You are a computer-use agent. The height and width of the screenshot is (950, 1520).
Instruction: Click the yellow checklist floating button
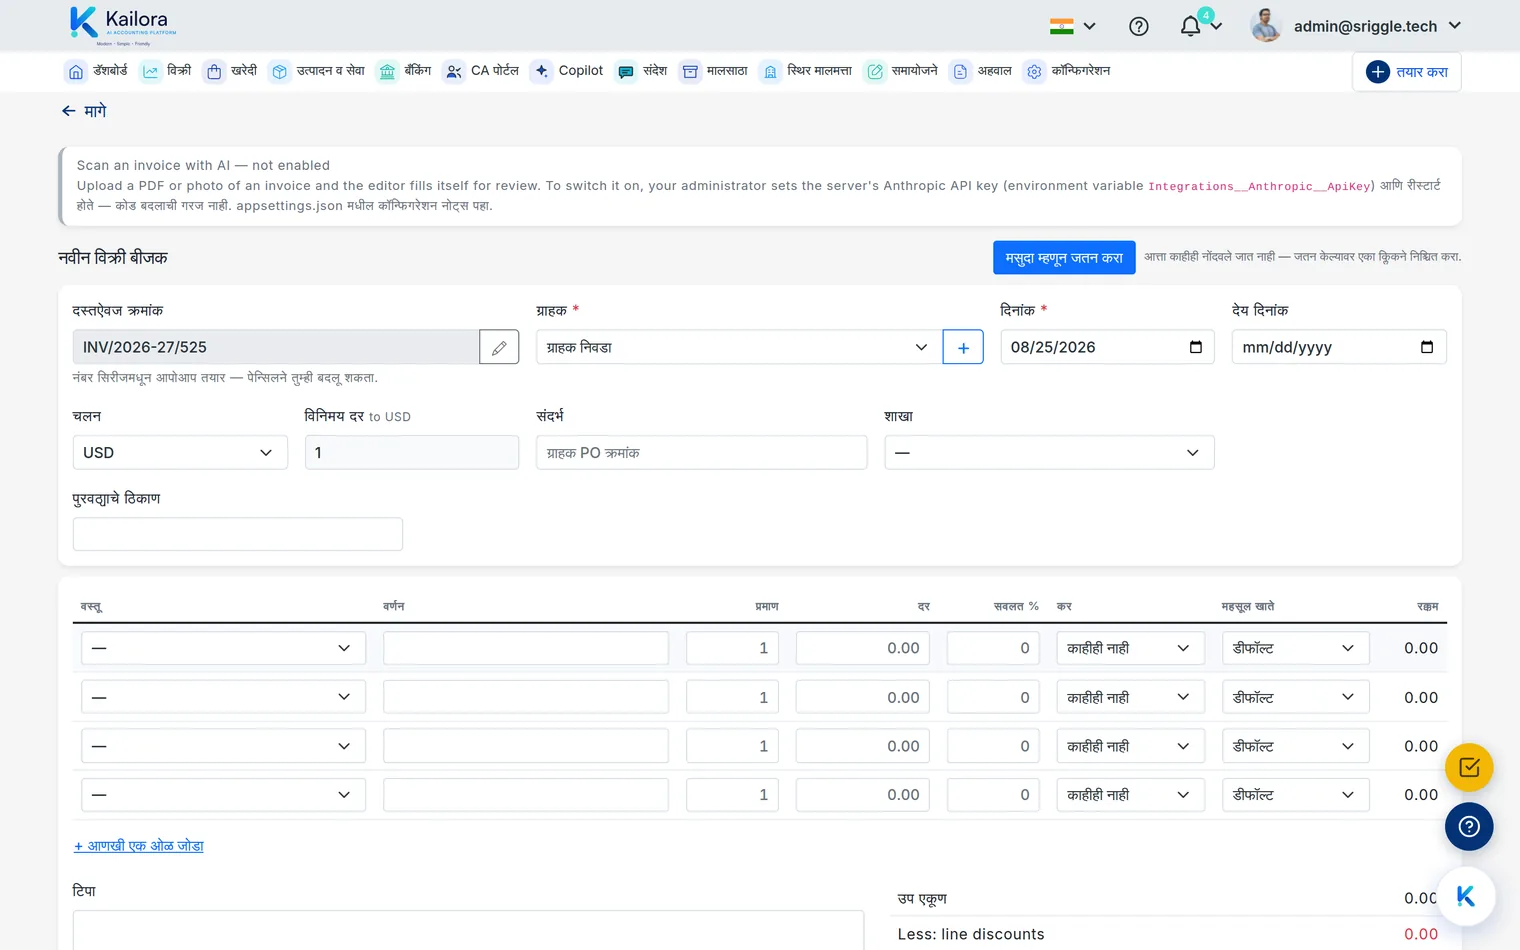point(1469,768)
